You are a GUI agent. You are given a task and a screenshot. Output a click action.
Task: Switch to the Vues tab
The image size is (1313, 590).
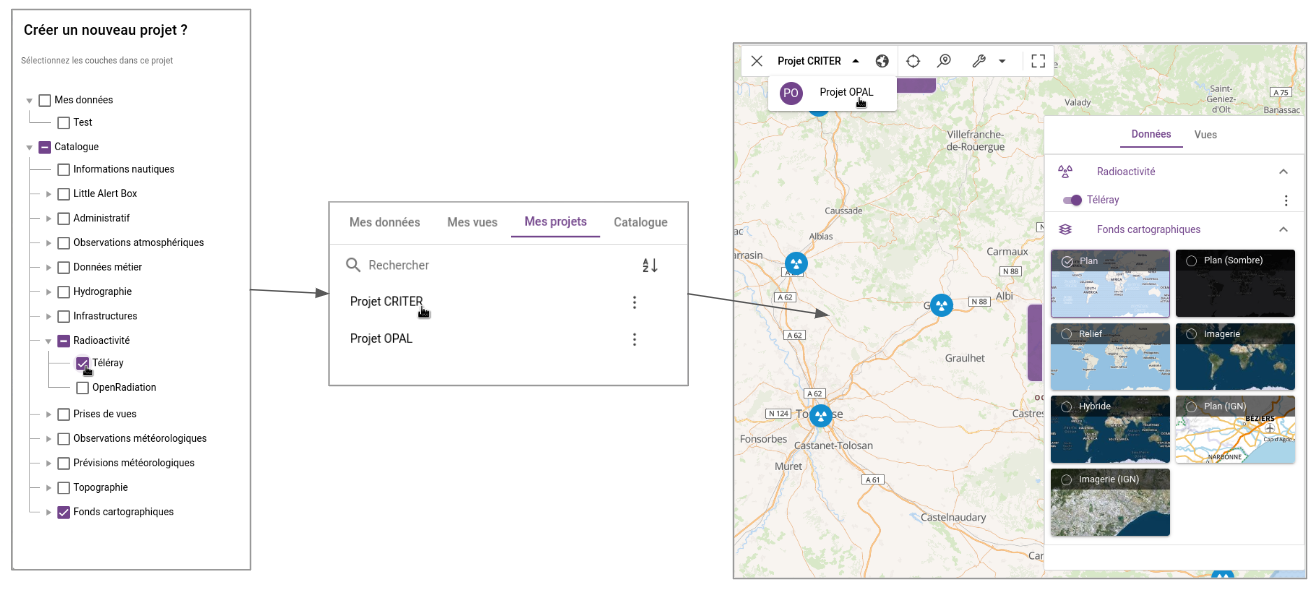pyautogui.click(x=1205, y=134)
